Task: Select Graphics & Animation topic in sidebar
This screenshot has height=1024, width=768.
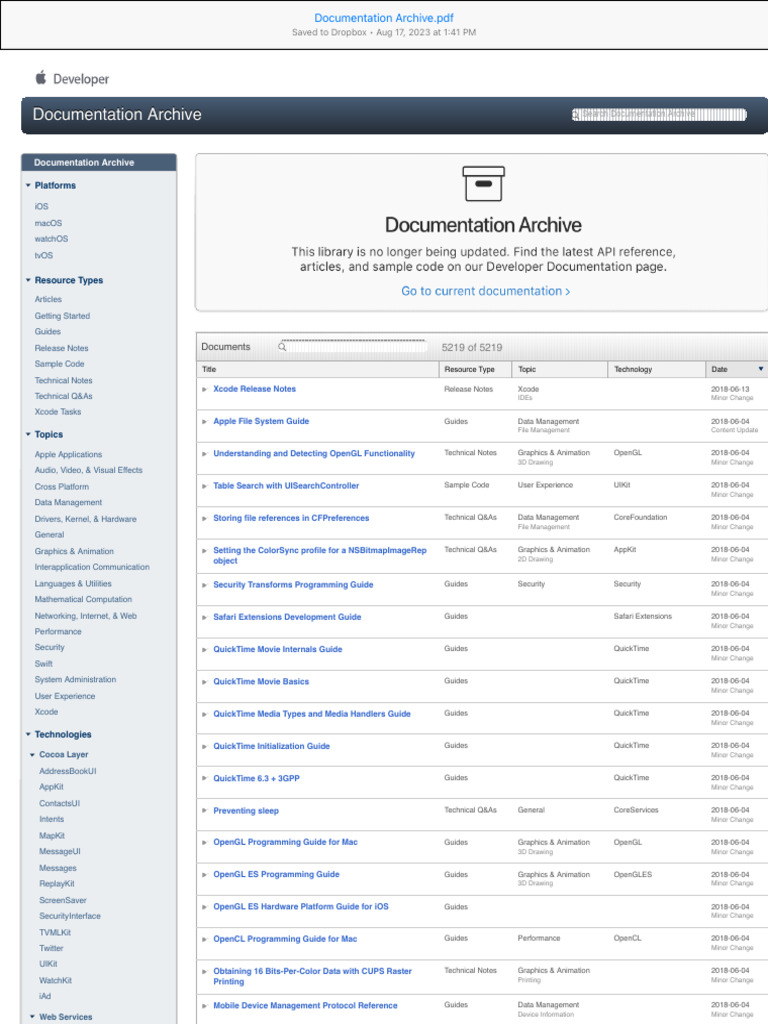Action: tap(74, 551)
